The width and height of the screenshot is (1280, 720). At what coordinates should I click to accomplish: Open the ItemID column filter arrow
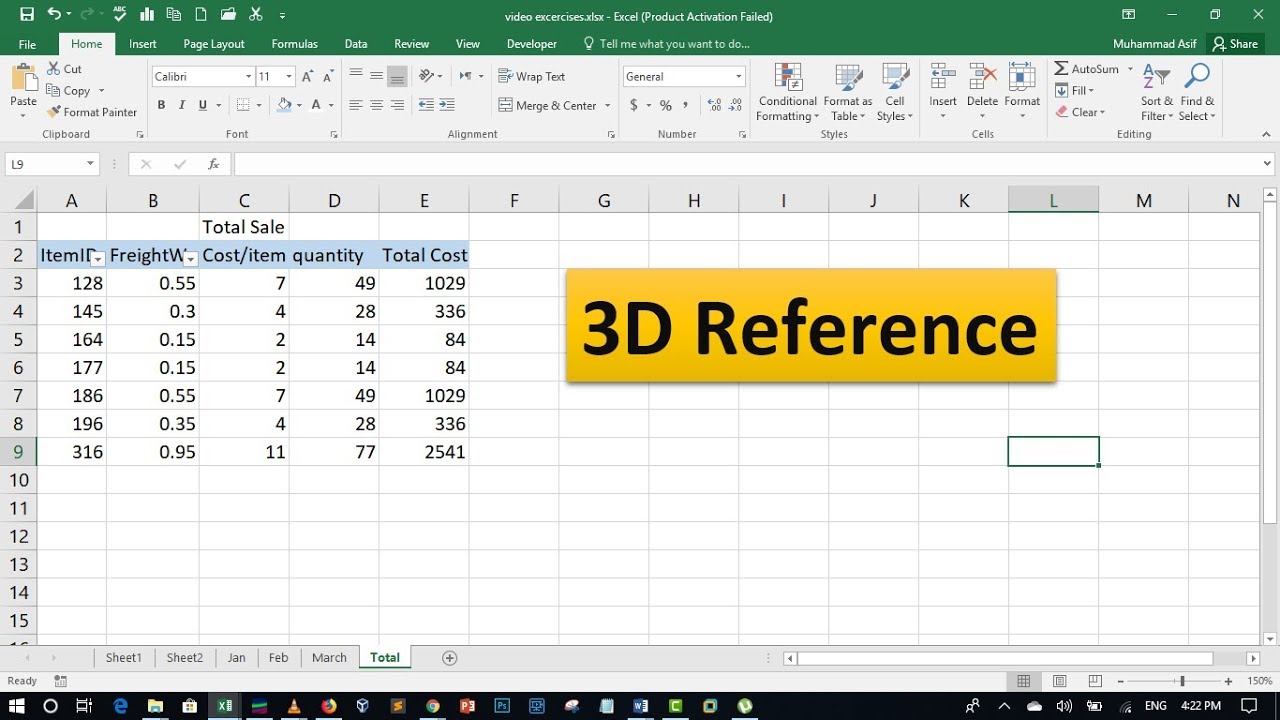pos(98,259)
